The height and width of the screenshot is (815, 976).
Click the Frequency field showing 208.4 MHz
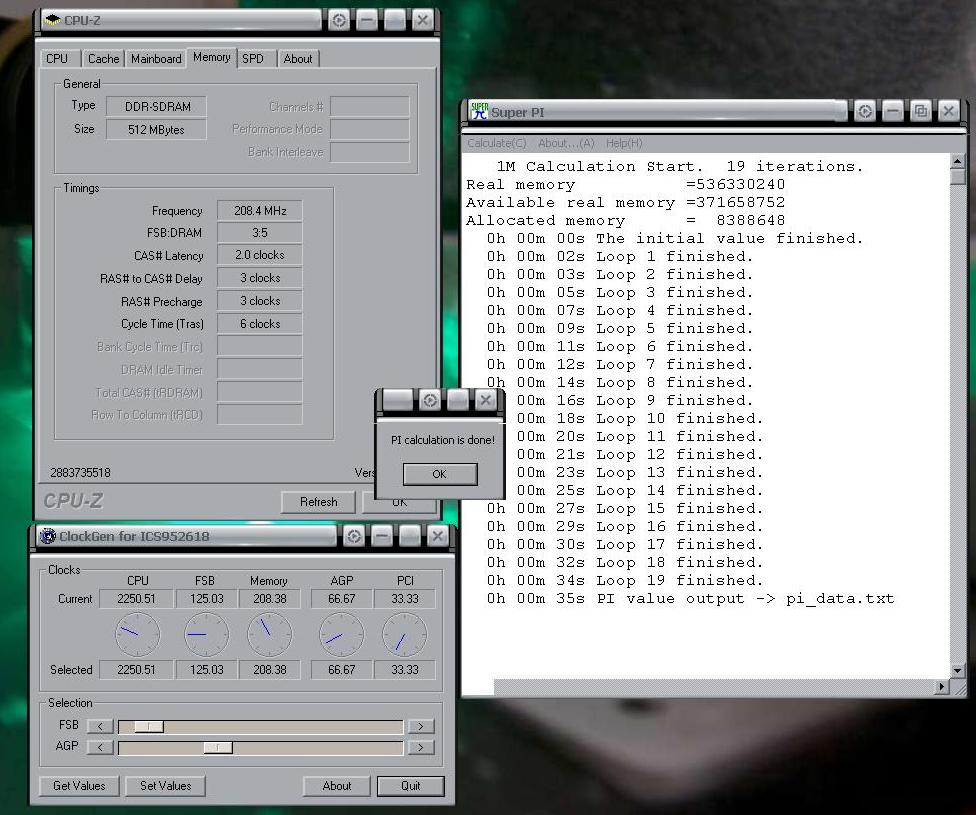coord(260,210)
